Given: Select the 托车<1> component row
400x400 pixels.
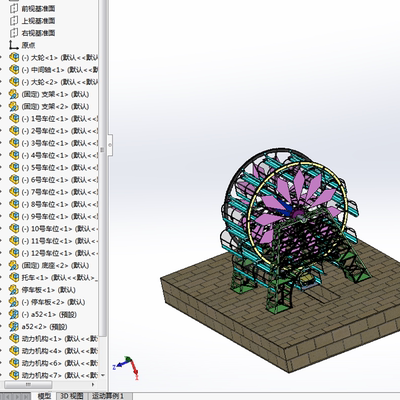Looking at the screenshot, I should (53, 278).
